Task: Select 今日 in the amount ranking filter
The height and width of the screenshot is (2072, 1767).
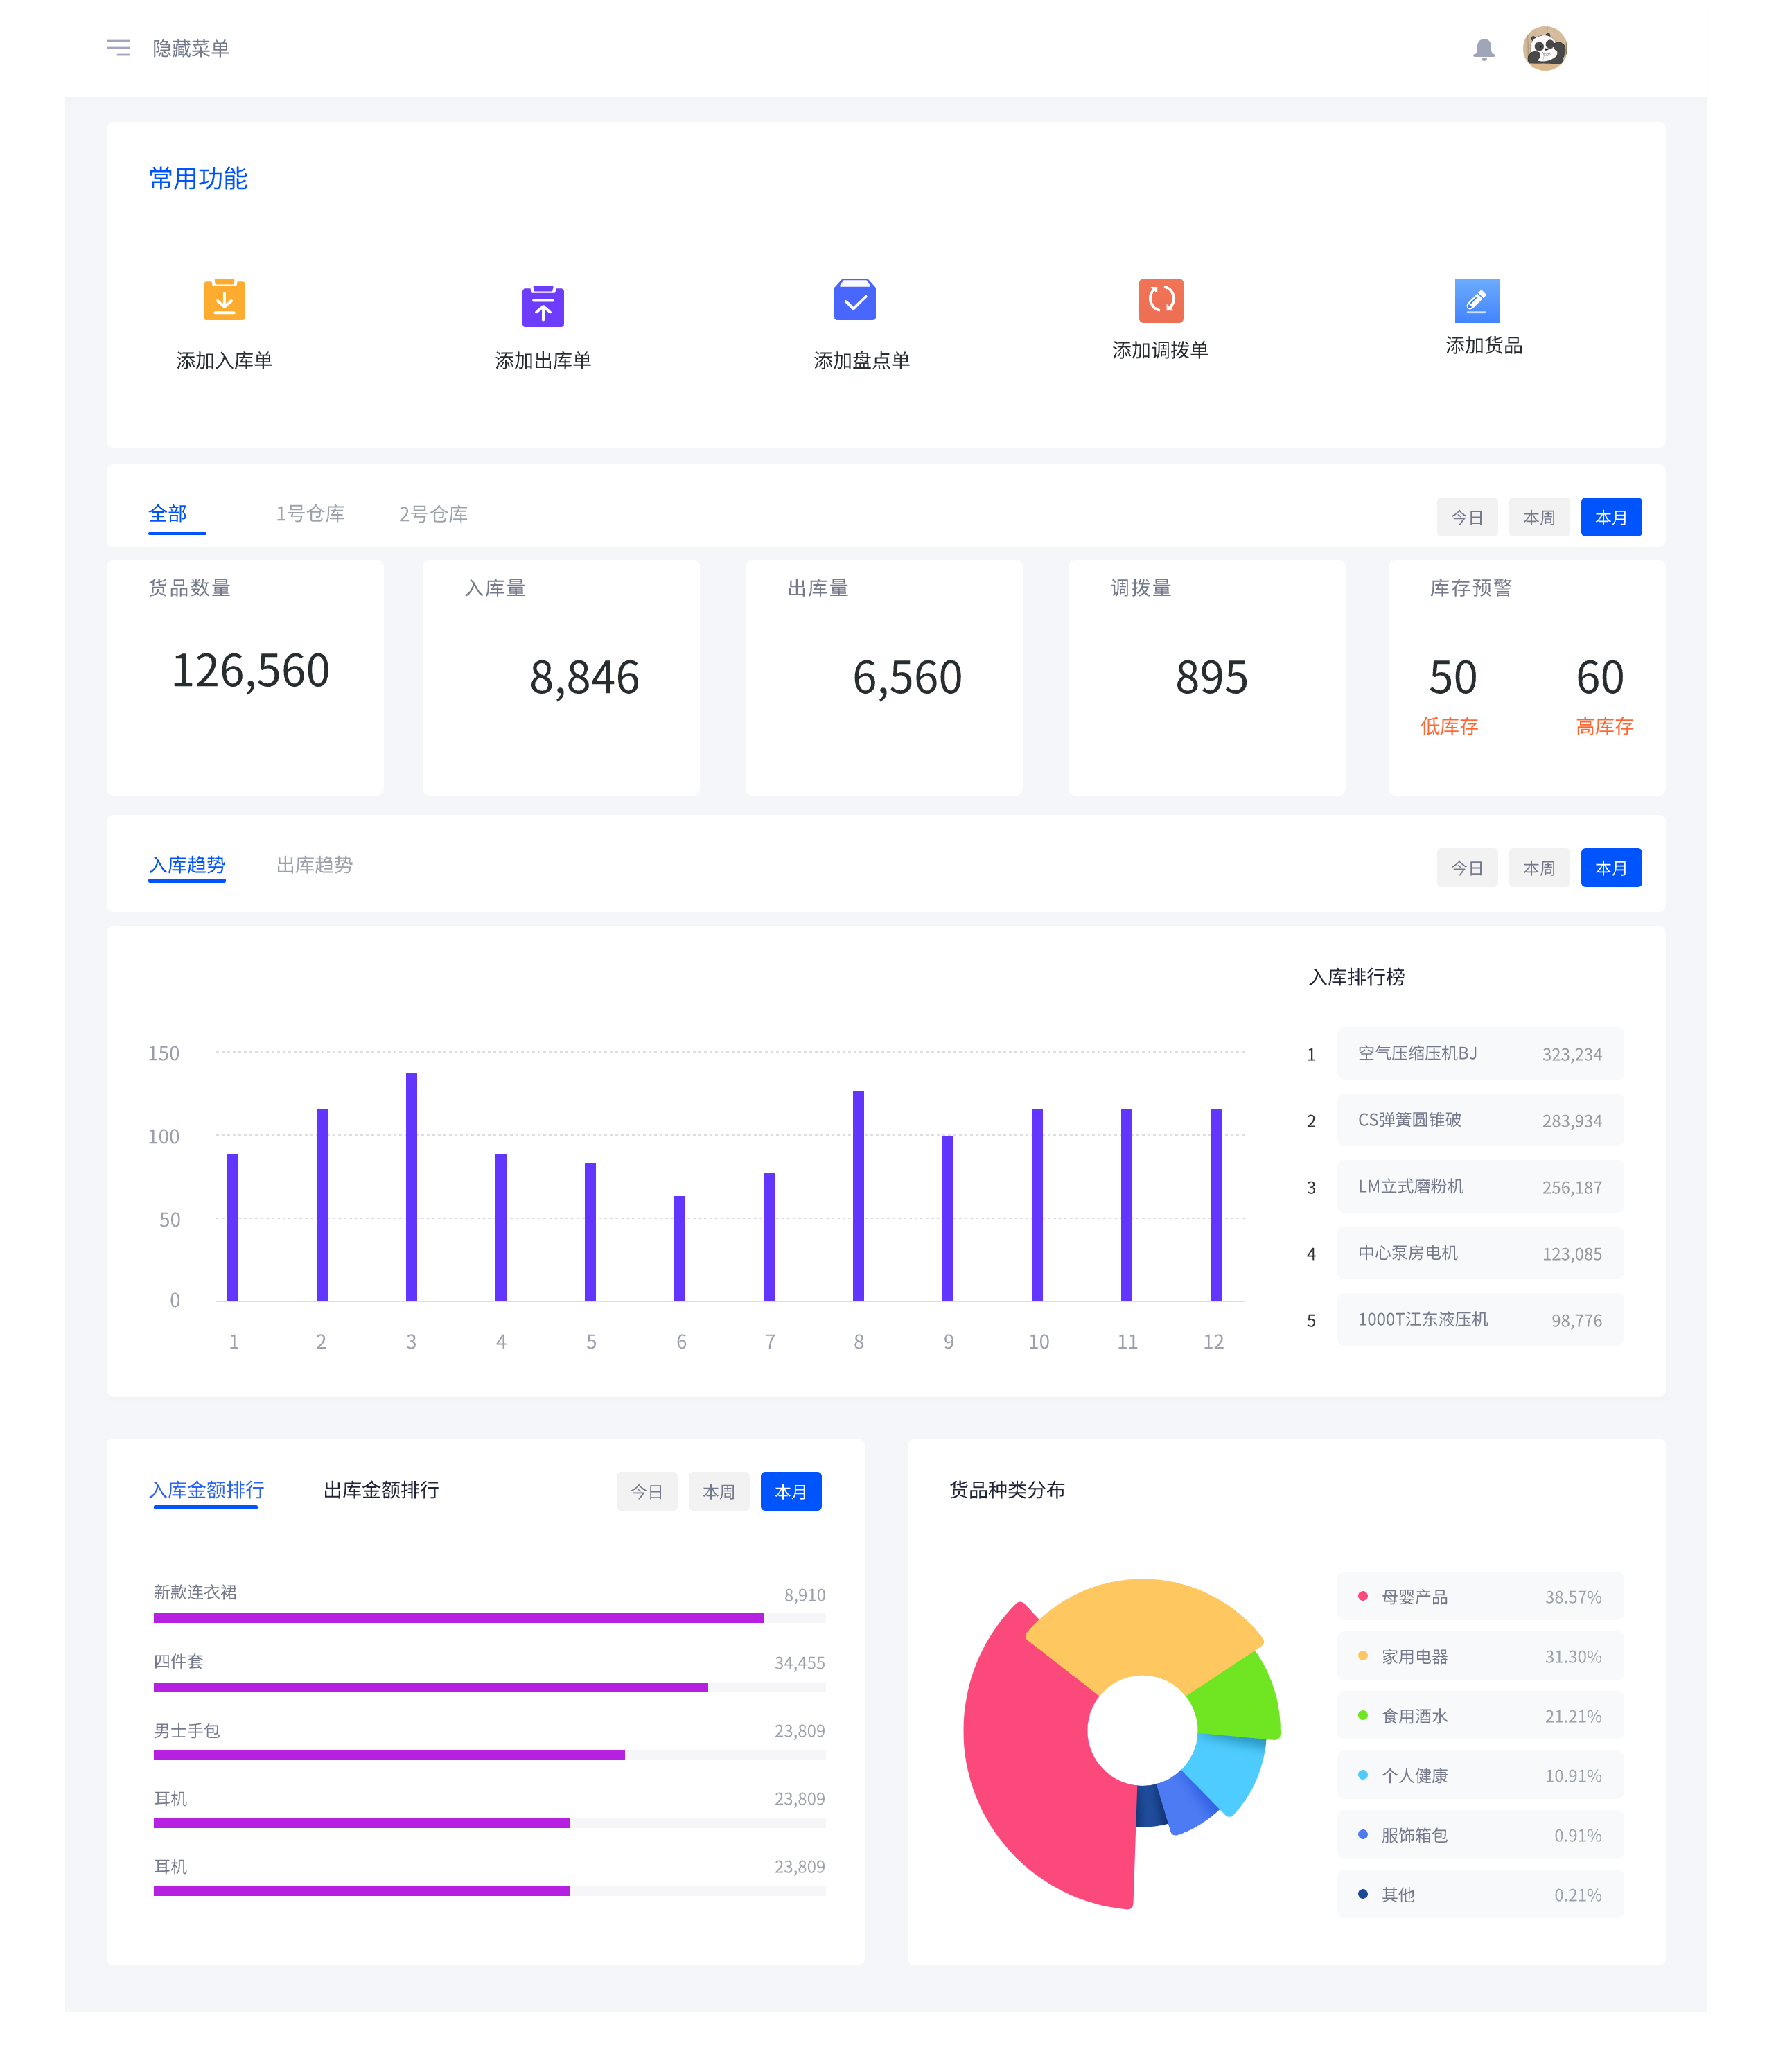Action: tap(646, 1491)
